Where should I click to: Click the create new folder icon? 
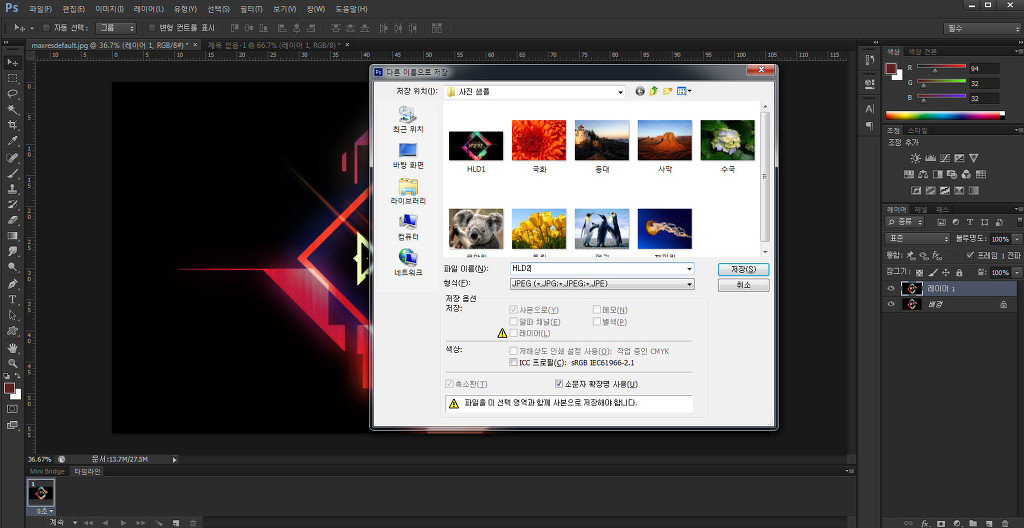pyautogui.click(x=667, y=91)
